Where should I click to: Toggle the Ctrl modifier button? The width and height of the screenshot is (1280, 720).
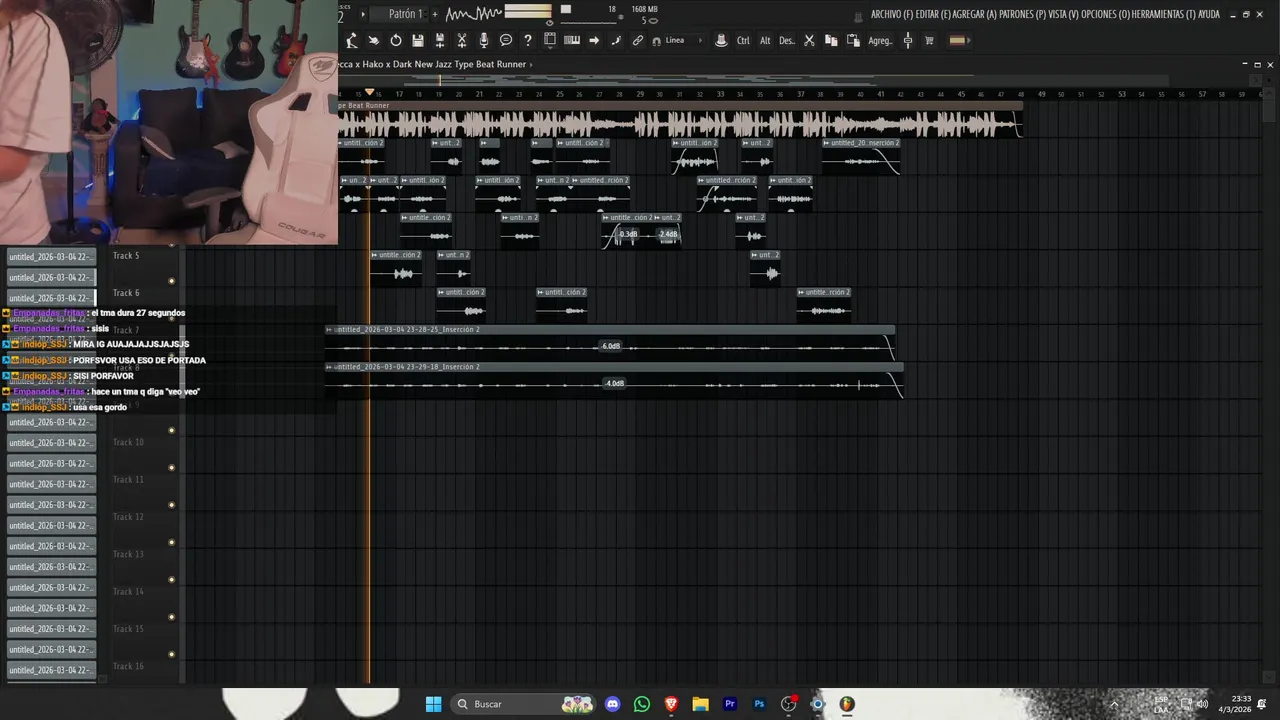[x=743, y=40]
